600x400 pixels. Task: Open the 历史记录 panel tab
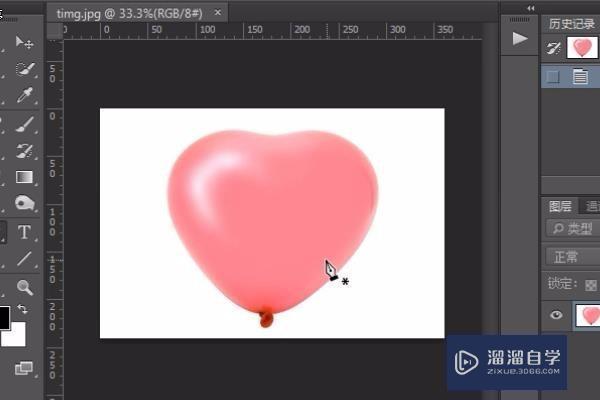572,24
